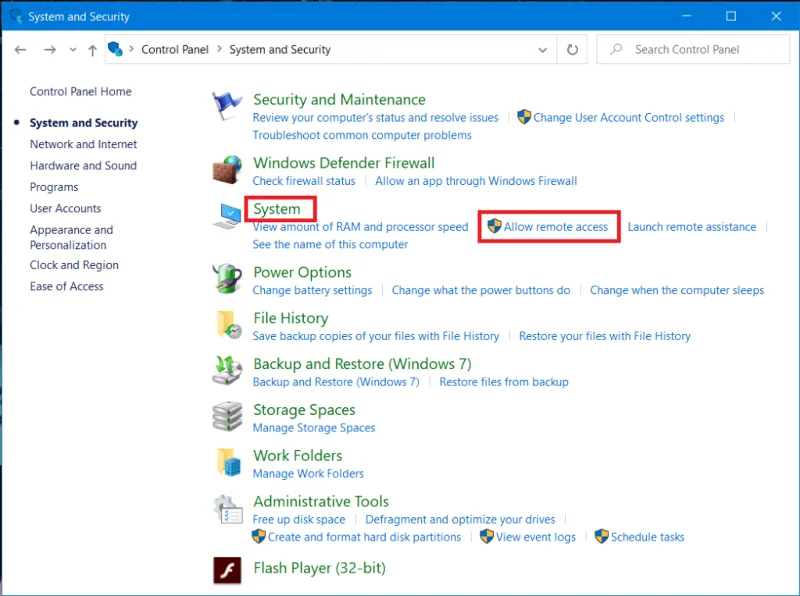Click the Forward arrow in navigation bar
Image resolution: width=800 pixels, height=596 pixels.
coord(49,49)
